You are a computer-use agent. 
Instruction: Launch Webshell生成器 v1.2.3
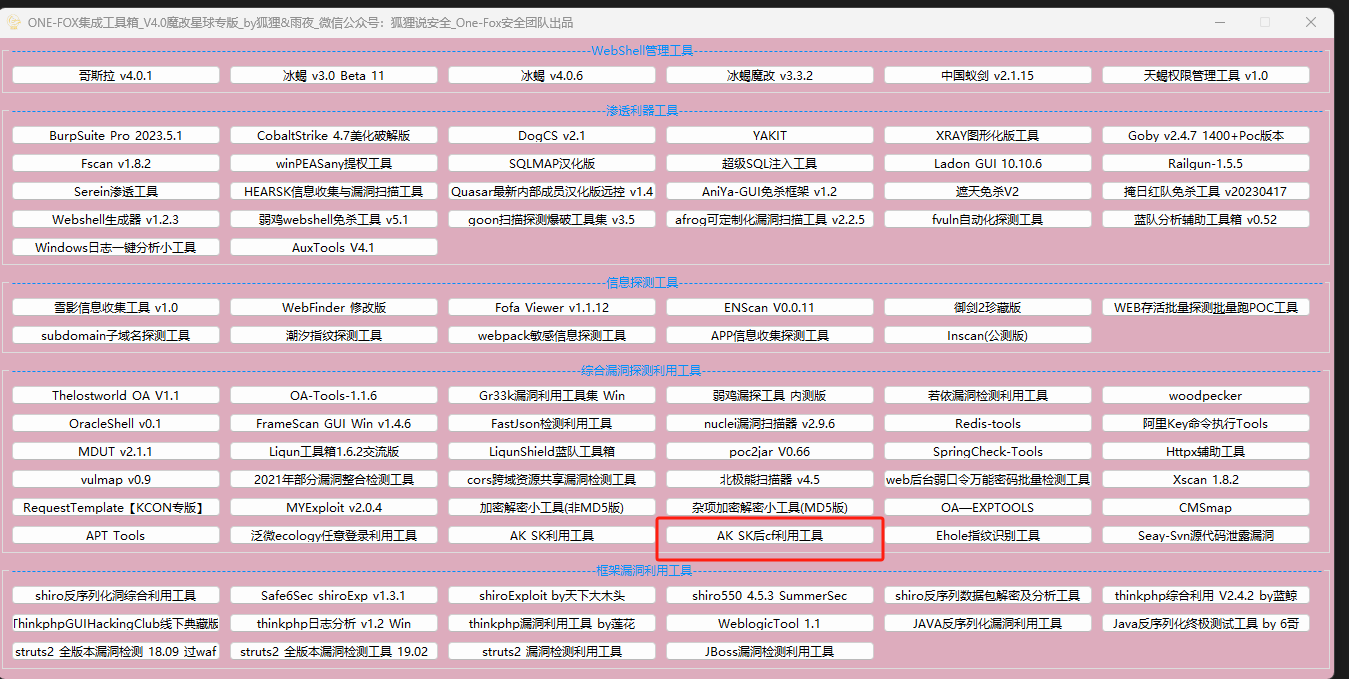pyautogui.click(x=116, y=219)
